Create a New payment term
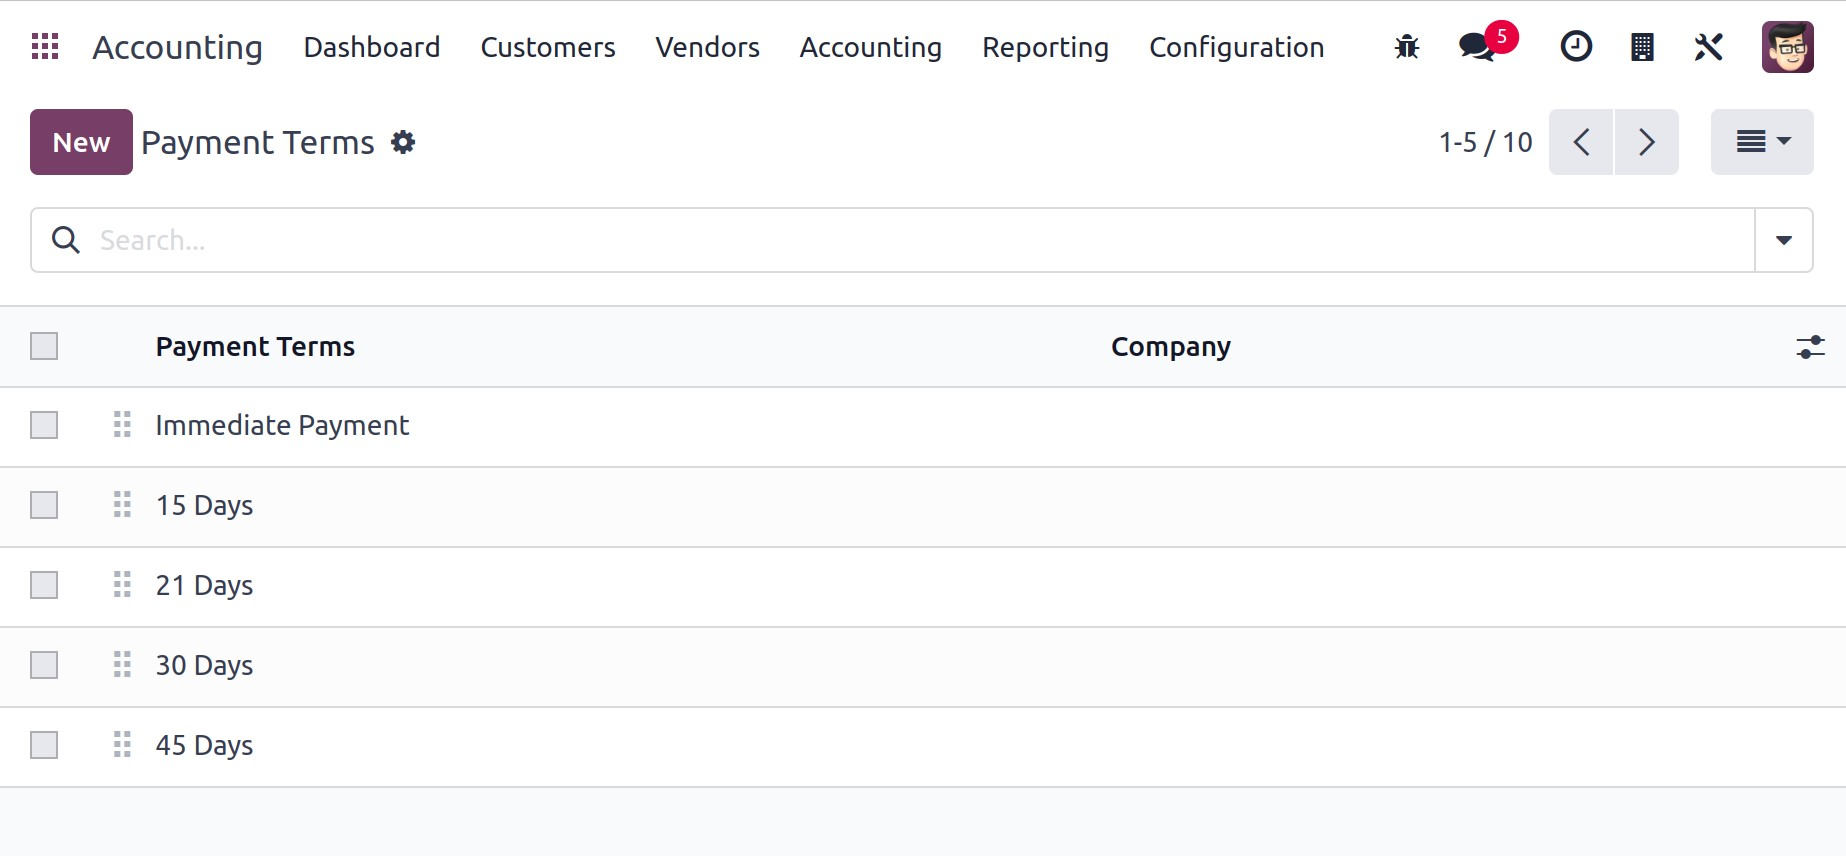 pyautogui.click(x=81, y=142)
